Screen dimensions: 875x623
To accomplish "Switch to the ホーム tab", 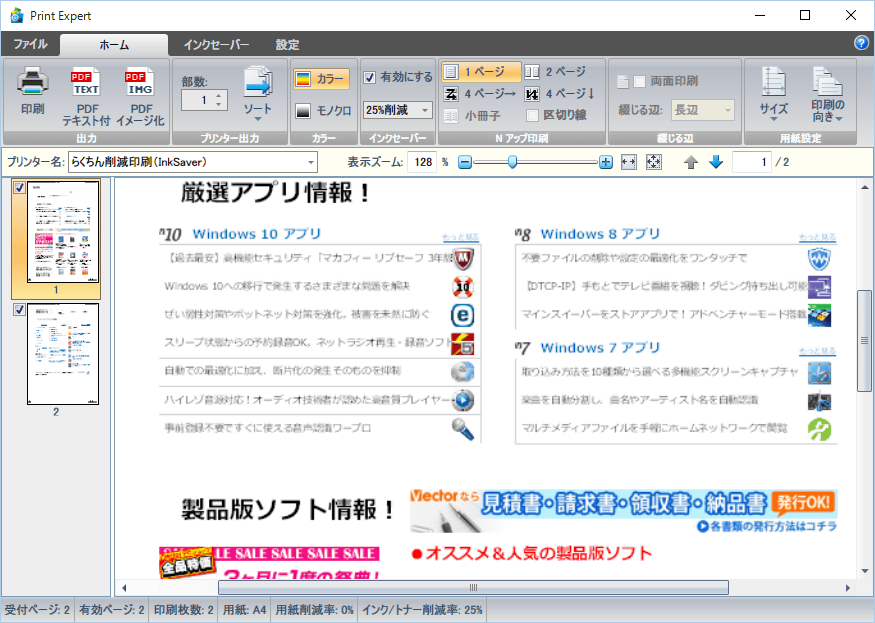I will 114,45.
